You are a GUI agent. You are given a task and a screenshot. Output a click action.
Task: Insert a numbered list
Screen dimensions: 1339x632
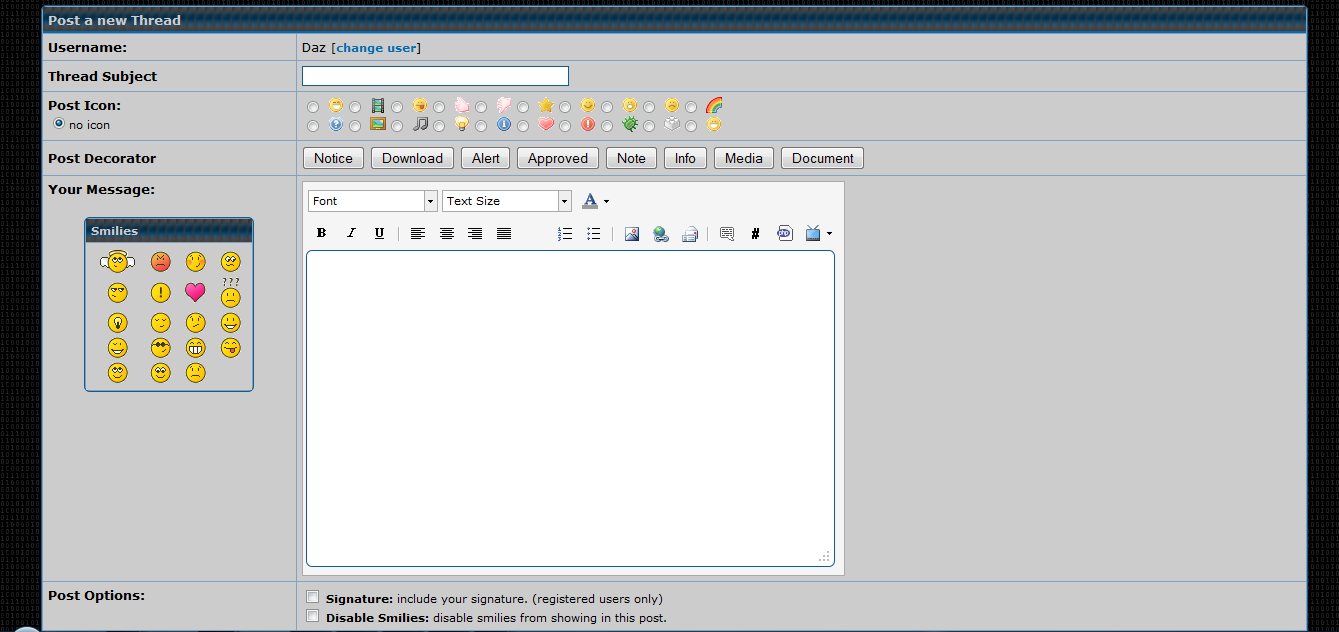click(x=565, y=233)
